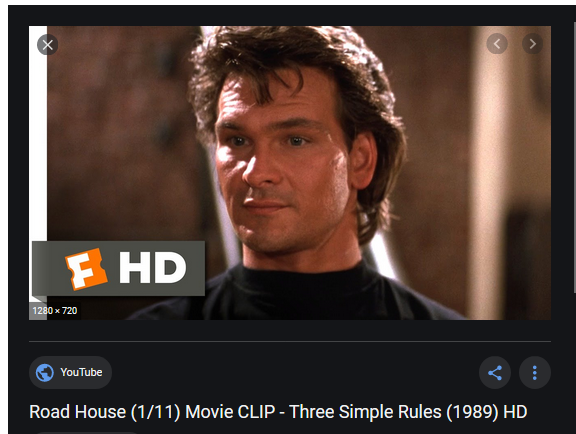Open the three-dot more options menu
The width and height of the screenshot is (576, 434).
[534, 373]
